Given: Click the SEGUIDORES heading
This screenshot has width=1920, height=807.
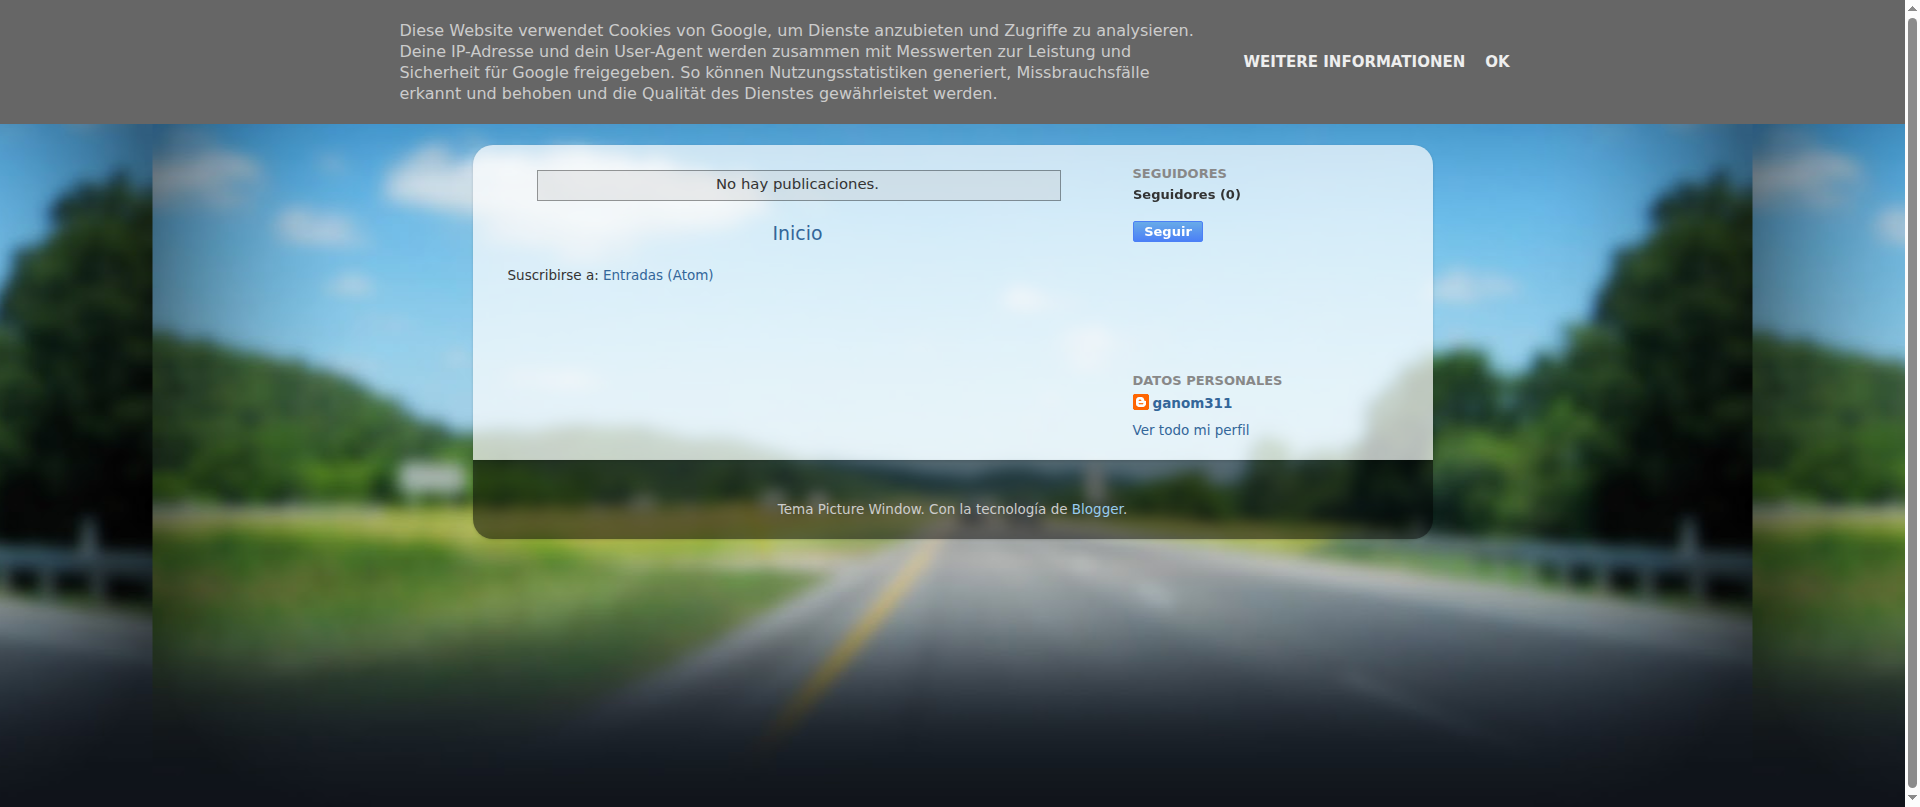Looking at the screenshot, I should [1179, 173].
